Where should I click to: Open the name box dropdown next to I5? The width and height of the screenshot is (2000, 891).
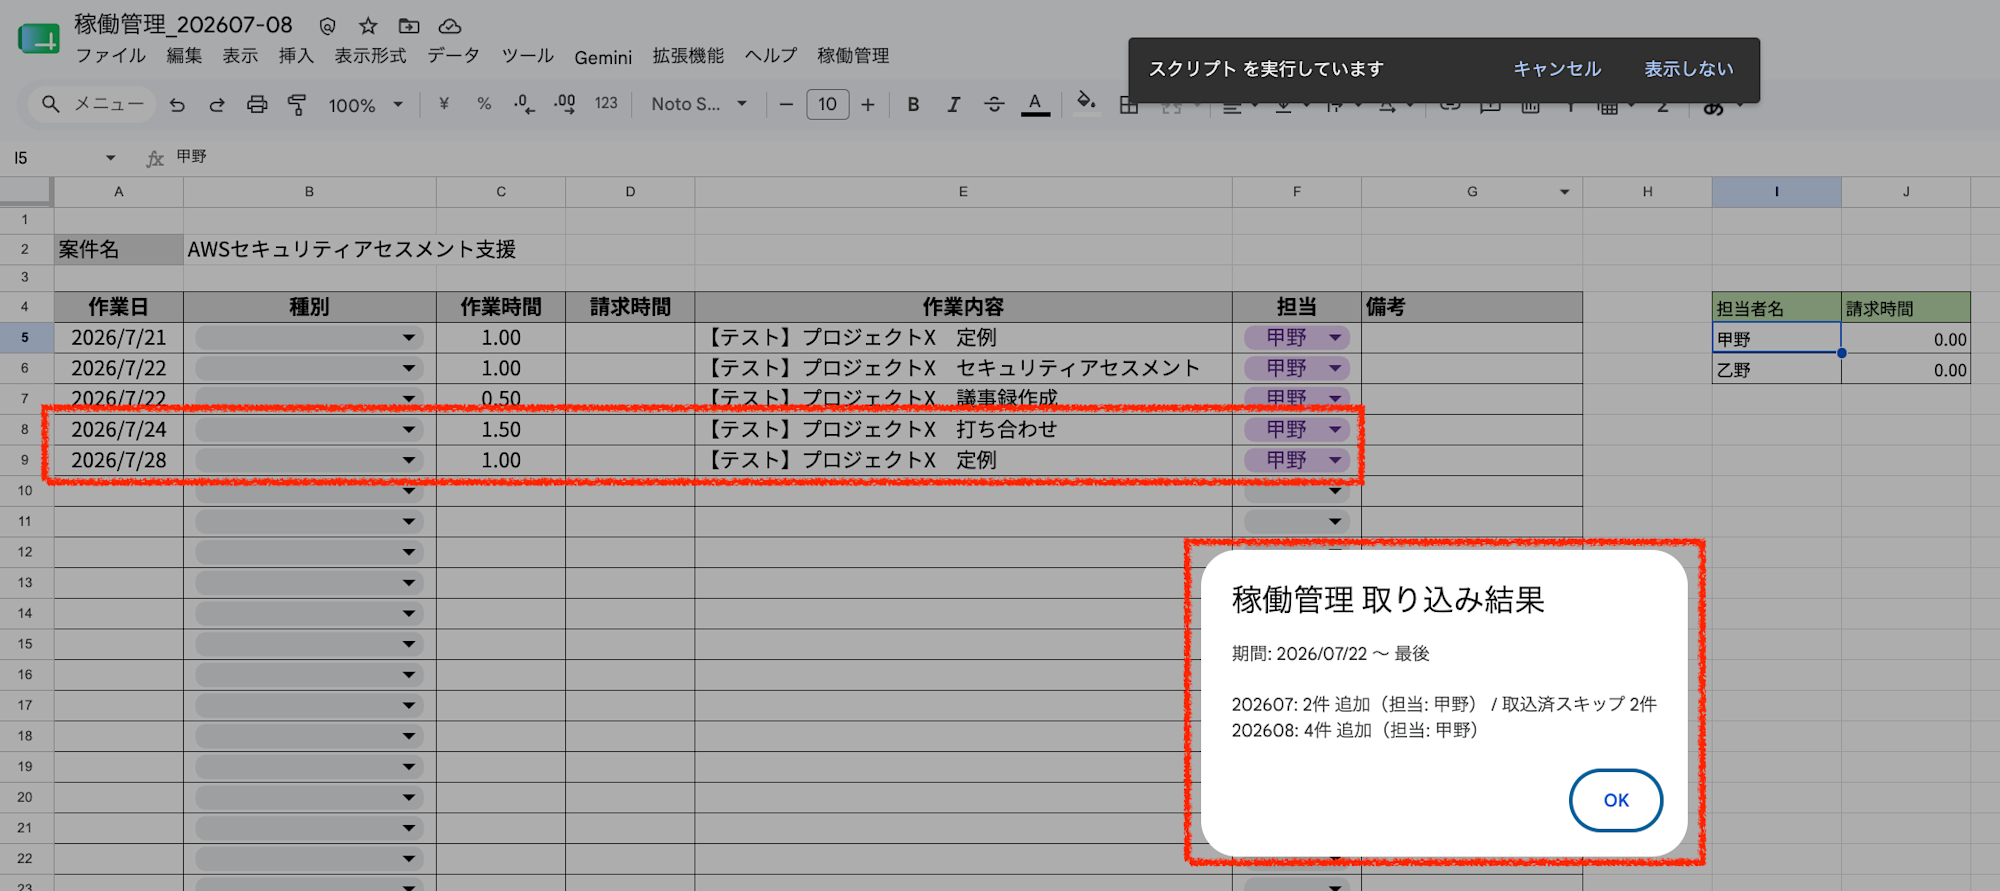(x=111, y=158)
